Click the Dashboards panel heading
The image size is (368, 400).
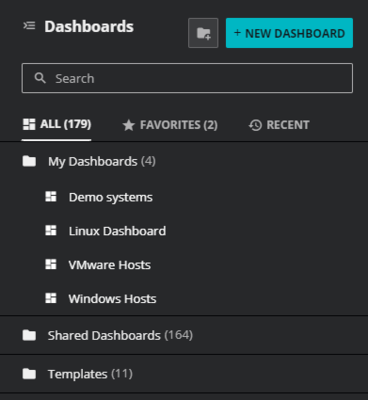tap(89, 27)
